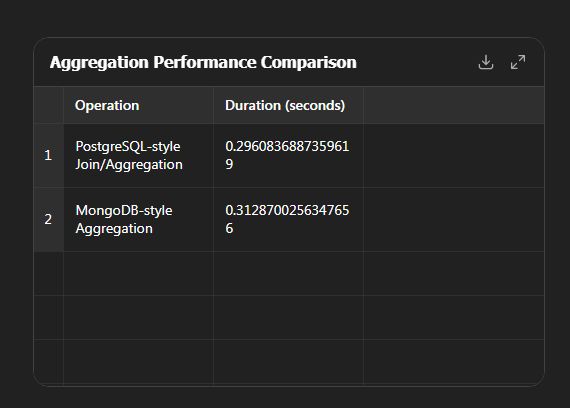Download the Aggregation Performance Comparison table
Viewport: 570px width, 408px height.
click(x=486, y=62)
